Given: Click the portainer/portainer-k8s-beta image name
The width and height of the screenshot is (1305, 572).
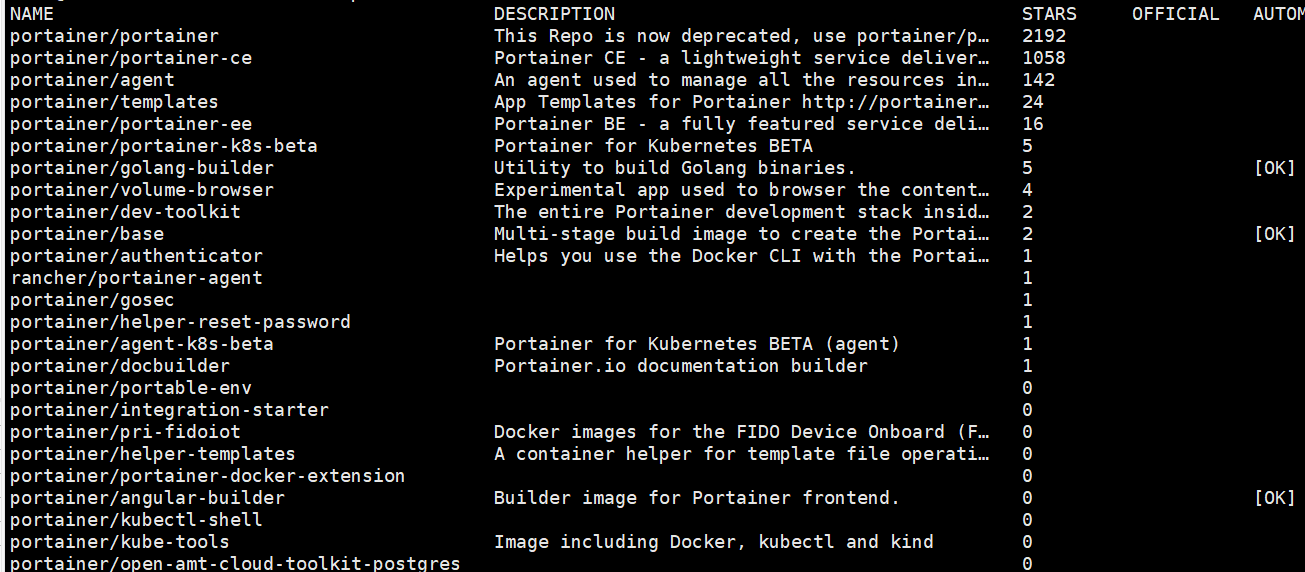Looking at the screenshot, I should [164, 146].
